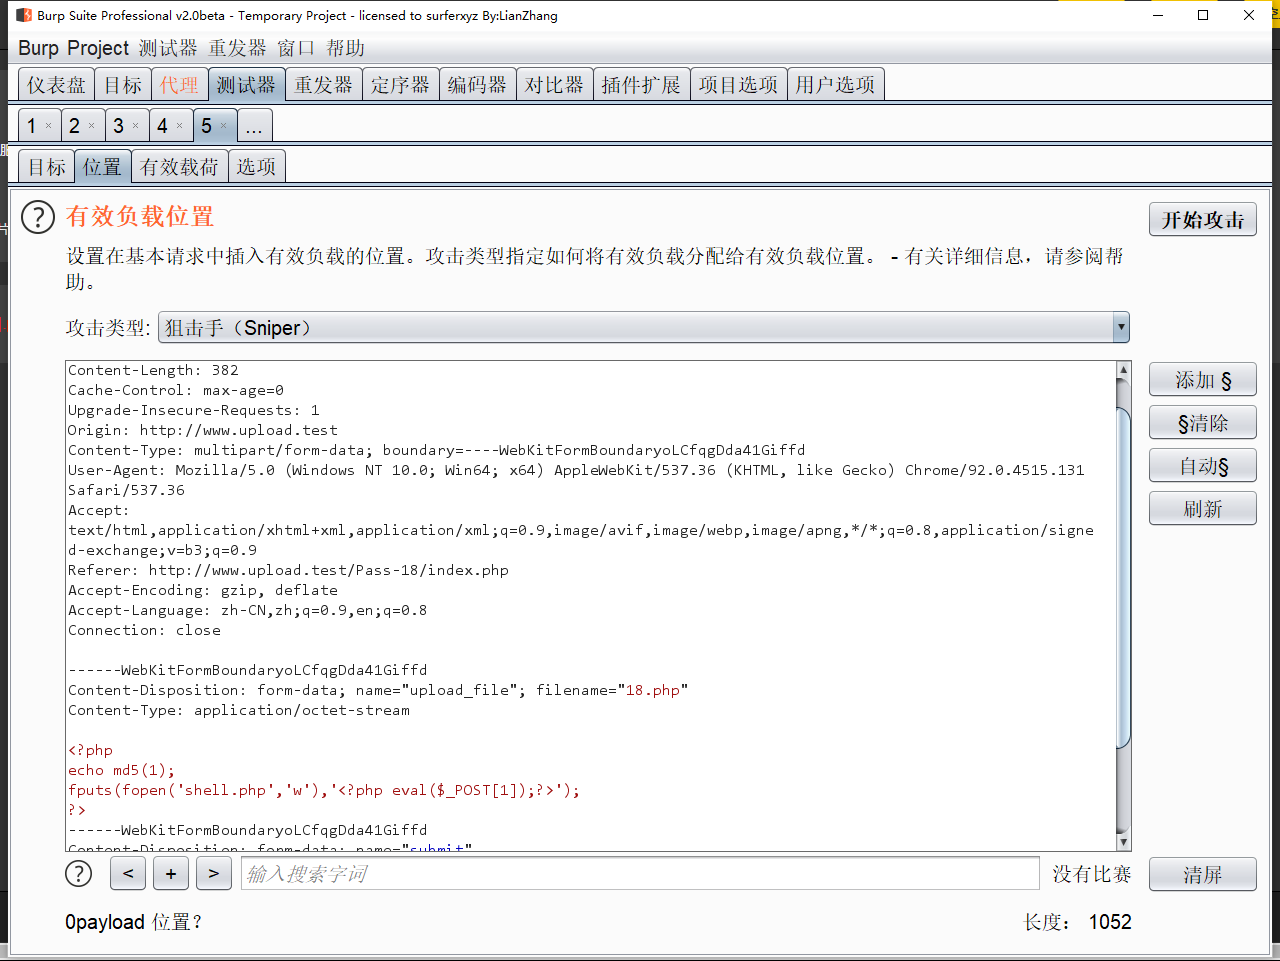This screenshot has height=961, width=1280.
Task: Click the 清屏 button
Action: pos(1202,875)
